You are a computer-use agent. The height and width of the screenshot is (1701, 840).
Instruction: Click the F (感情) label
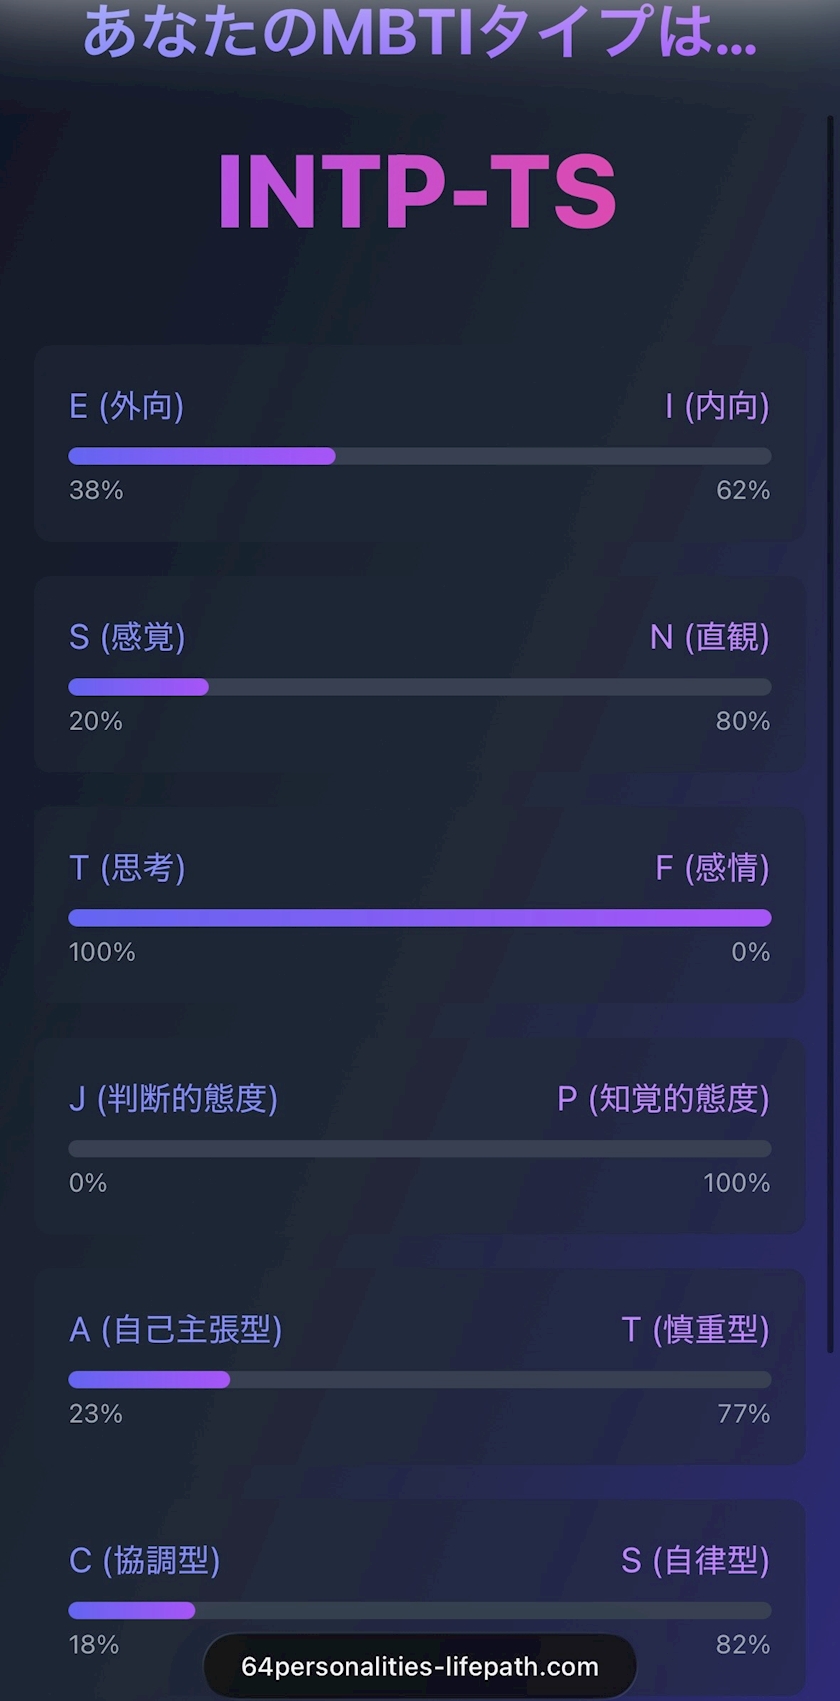pyautogui.click(x=712, y=868)
